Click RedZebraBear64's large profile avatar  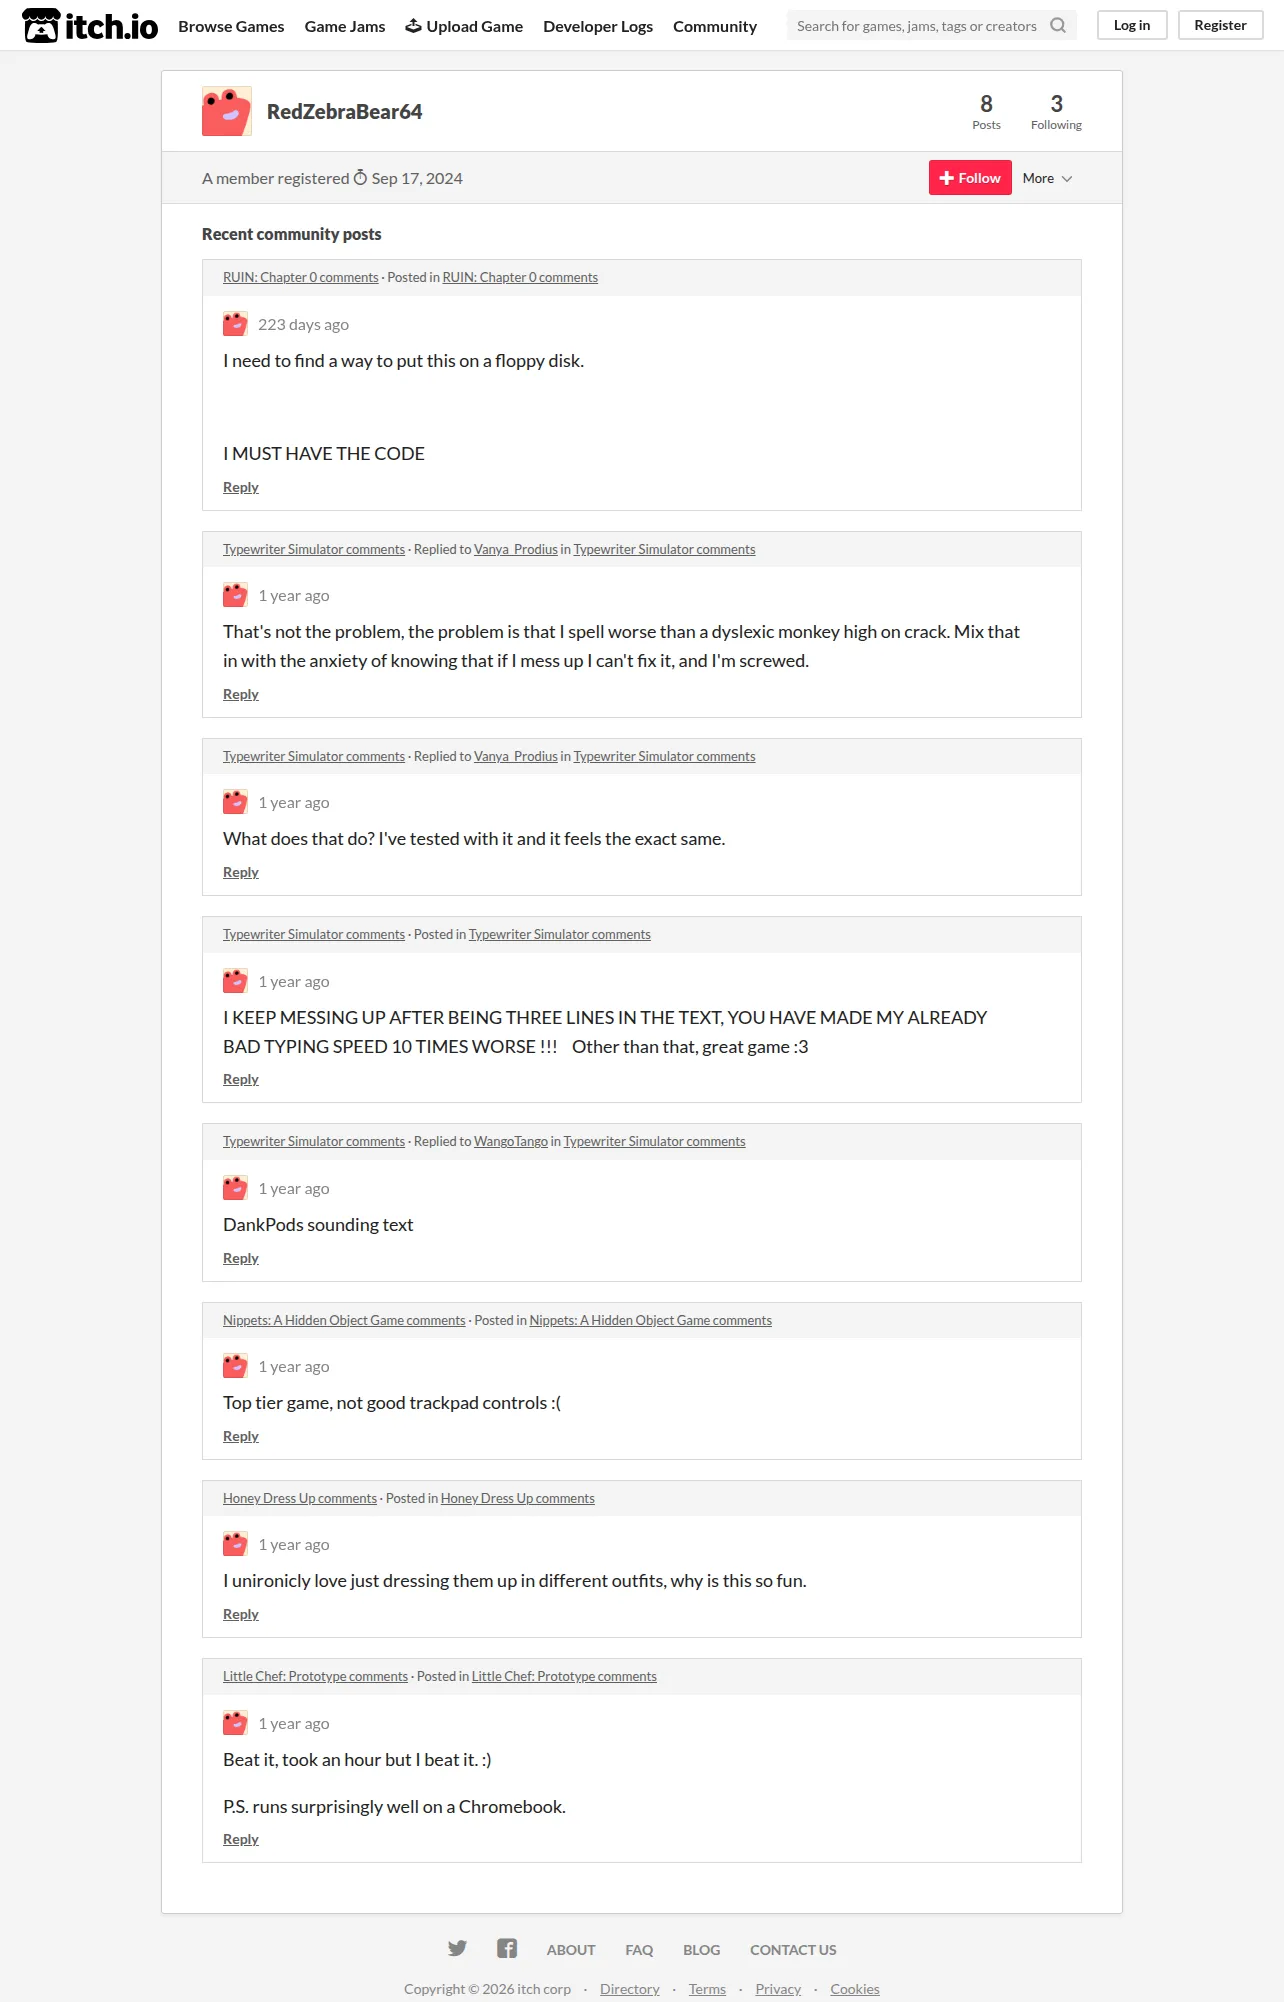pyautogui.click(x=227, y=111)
